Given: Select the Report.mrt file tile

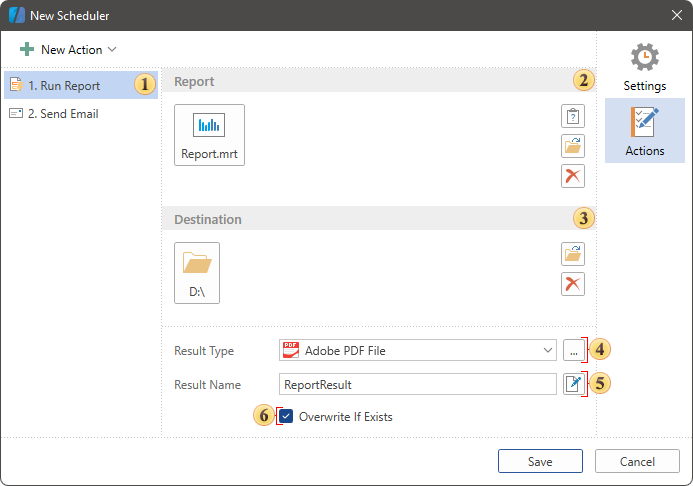Looking at the screenshot, I should click(x=209, y=135).
